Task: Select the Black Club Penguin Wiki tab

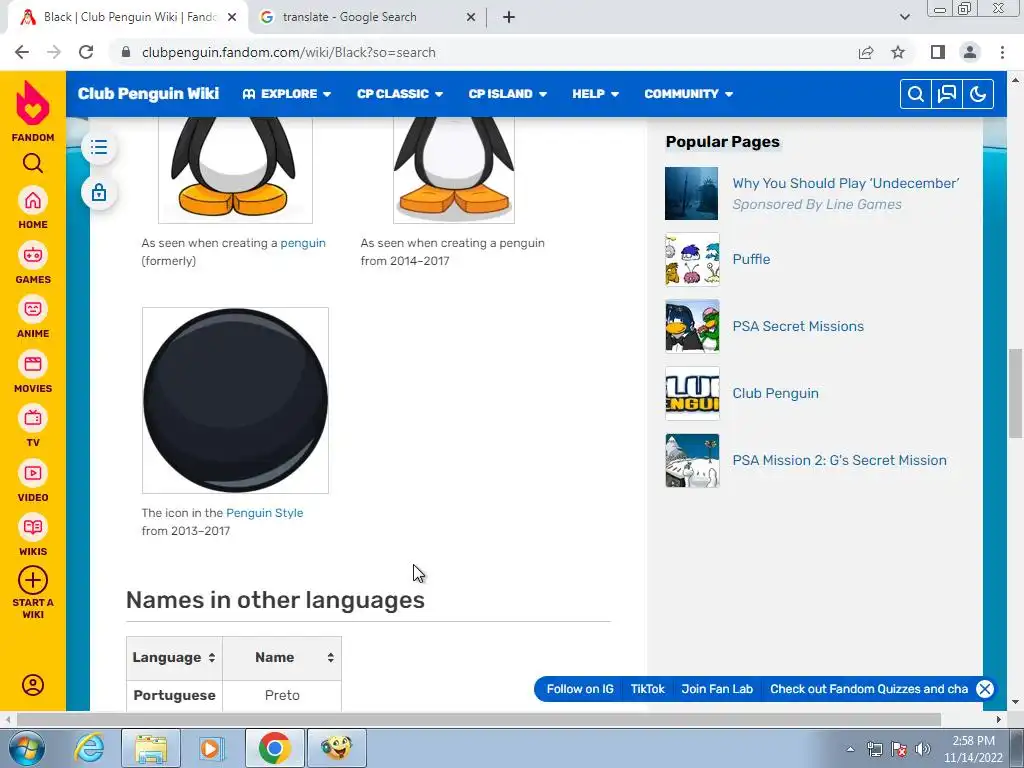Action: [x=128, y=18]
